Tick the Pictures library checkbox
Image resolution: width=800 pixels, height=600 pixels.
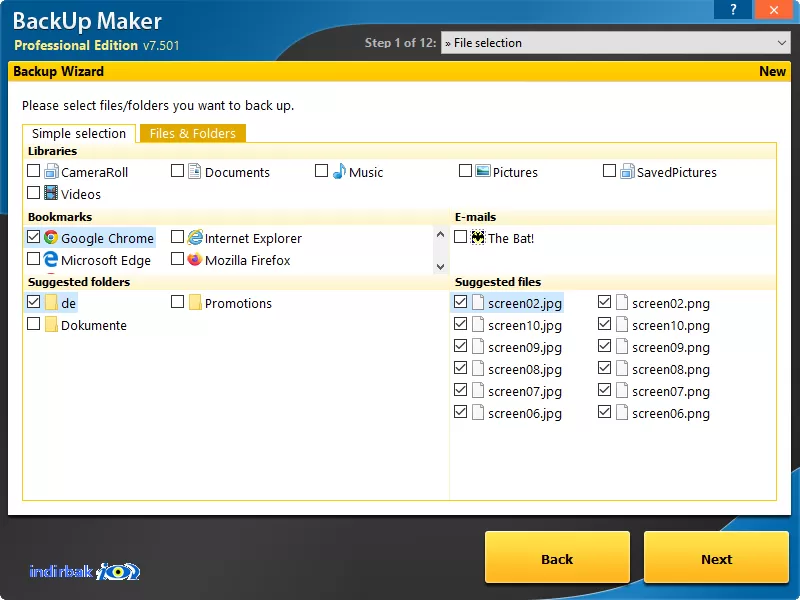coord(465,170)
